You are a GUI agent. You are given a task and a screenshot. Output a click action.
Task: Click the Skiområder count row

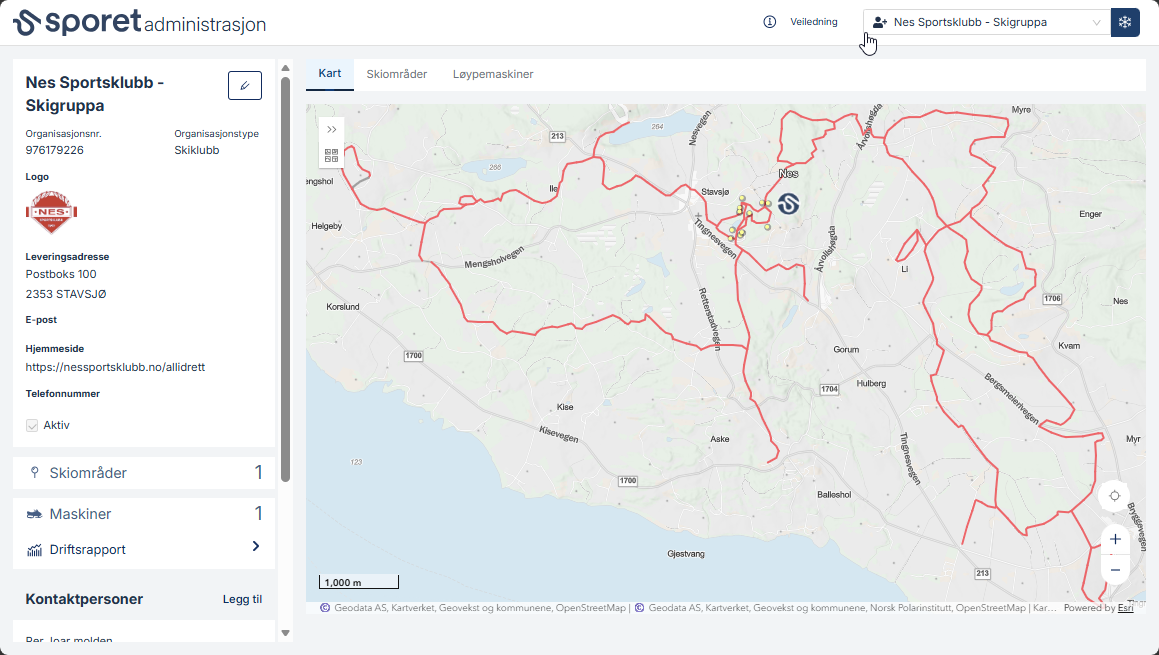coord(144,473)
